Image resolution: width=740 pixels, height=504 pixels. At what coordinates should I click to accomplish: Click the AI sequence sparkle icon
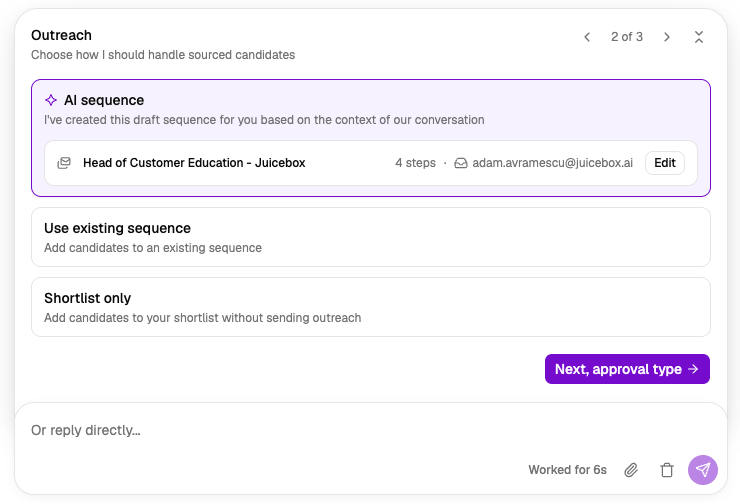(x=51, y=100)
